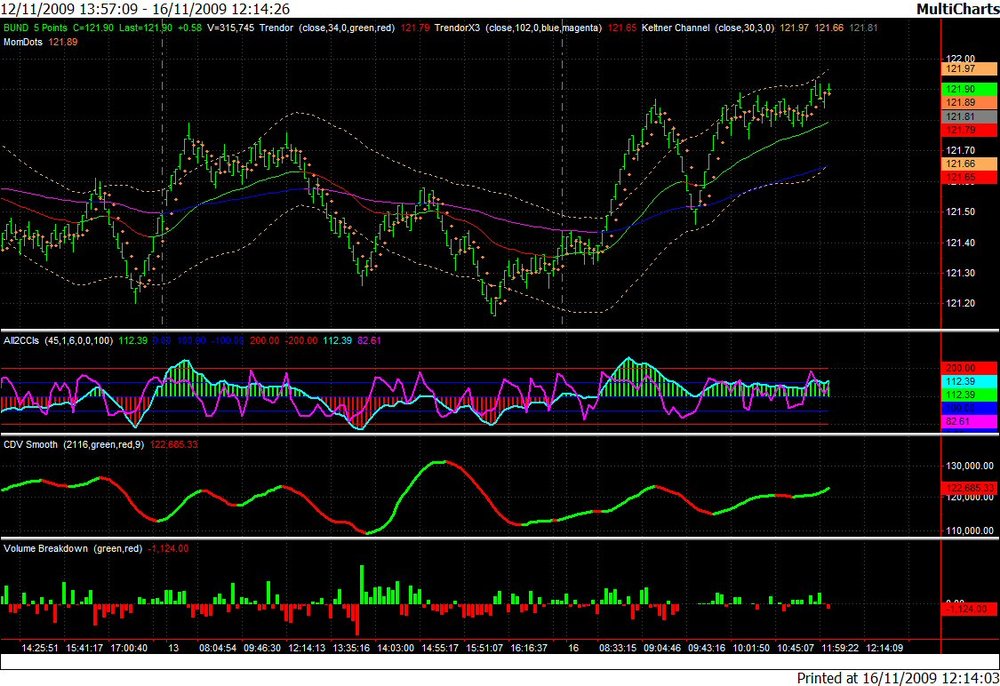Click the 121.70 price scale label
This screenshot has height=686, width=1000.
[x=960, y=150]
